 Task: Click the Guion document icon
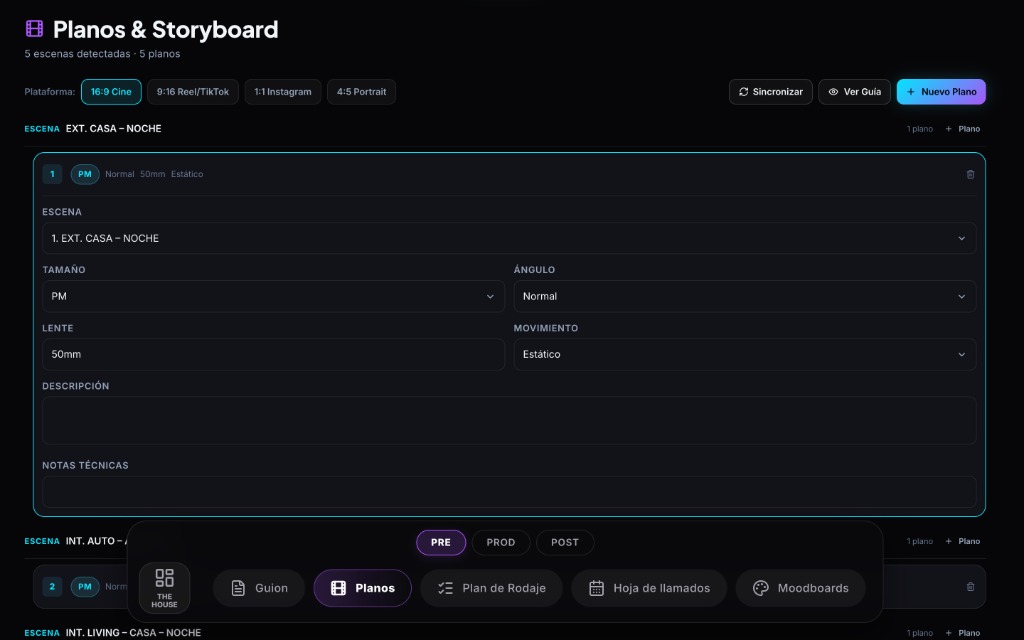click(x=238, y=588)
